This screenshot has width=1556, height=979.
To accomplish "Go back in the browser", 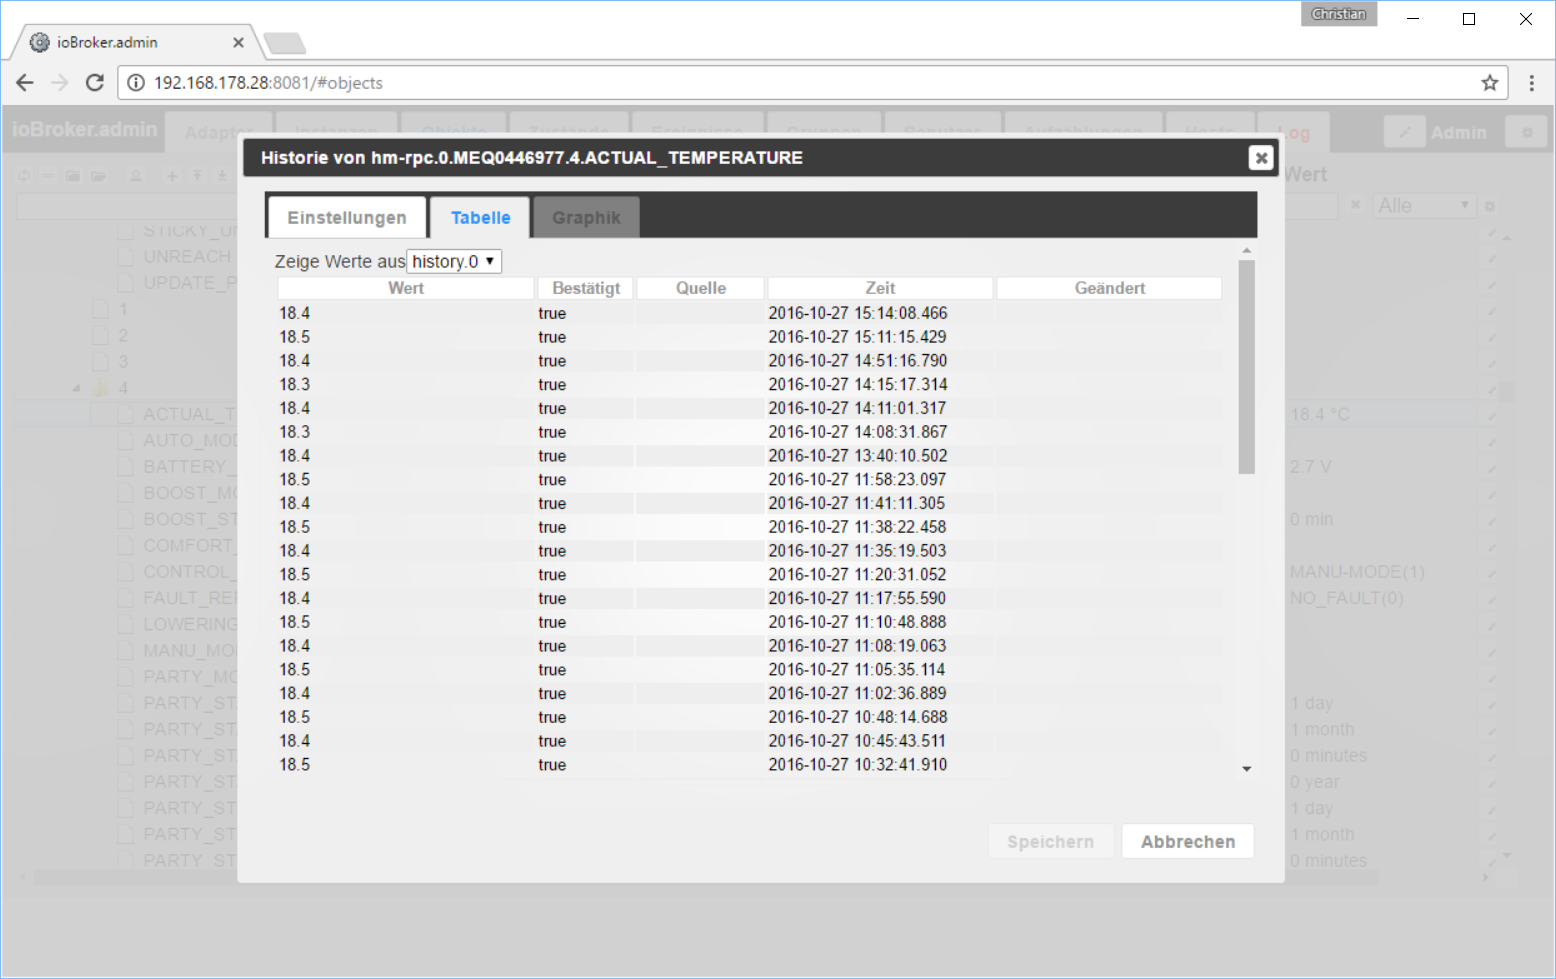I will [25, 83].
